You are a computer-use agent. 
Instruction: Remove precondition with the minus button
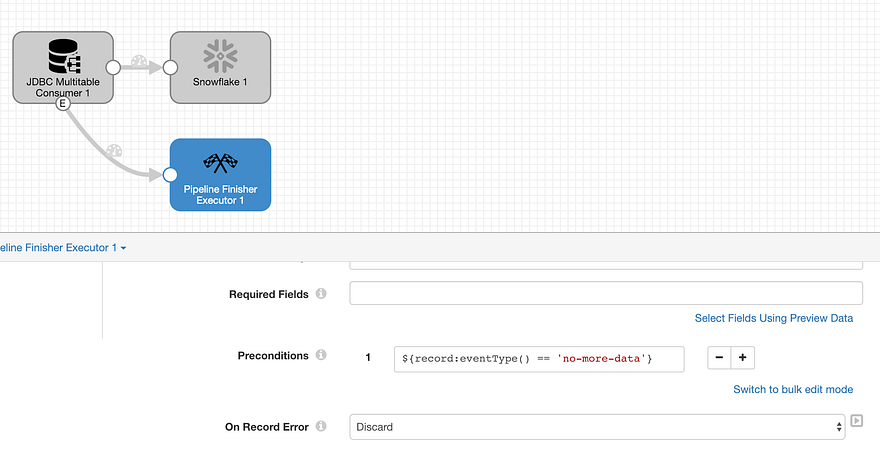tap(719, 357)
